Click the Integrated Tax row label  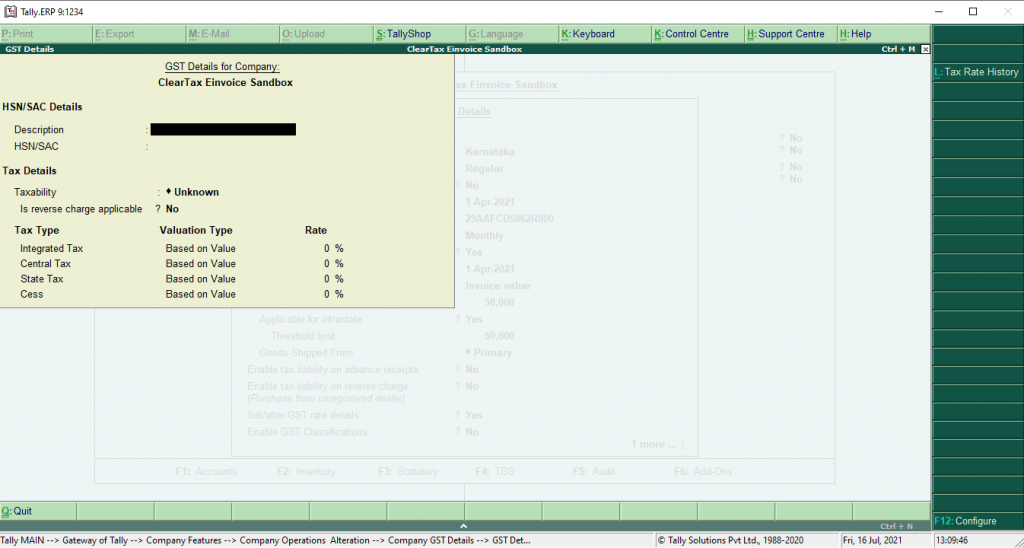click(52, 248)
